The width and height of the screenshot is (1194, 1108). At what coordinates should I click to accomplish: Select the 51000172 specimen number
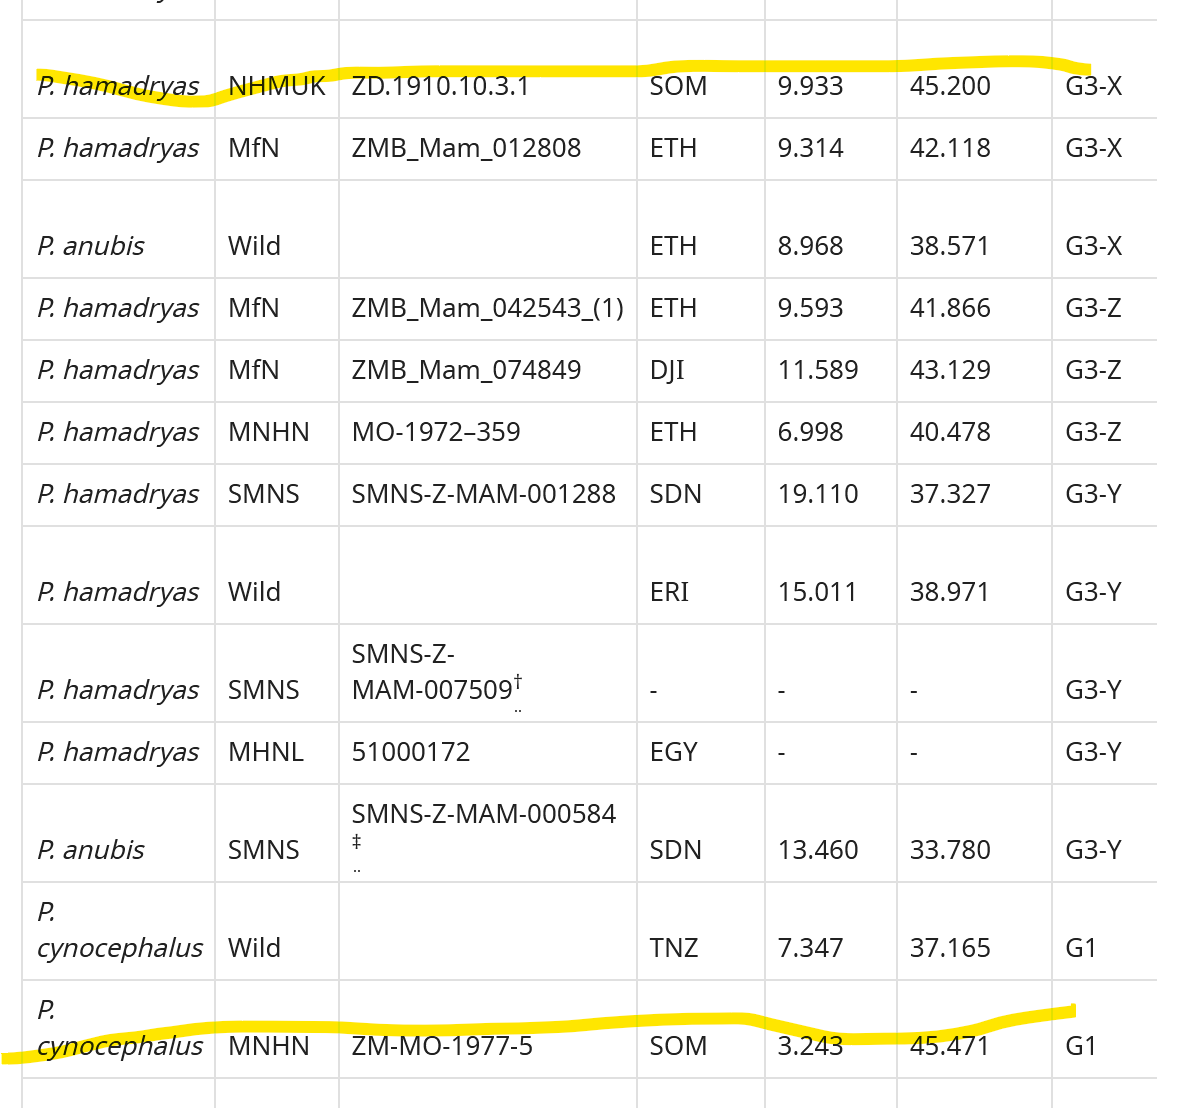tap(410, 753)
